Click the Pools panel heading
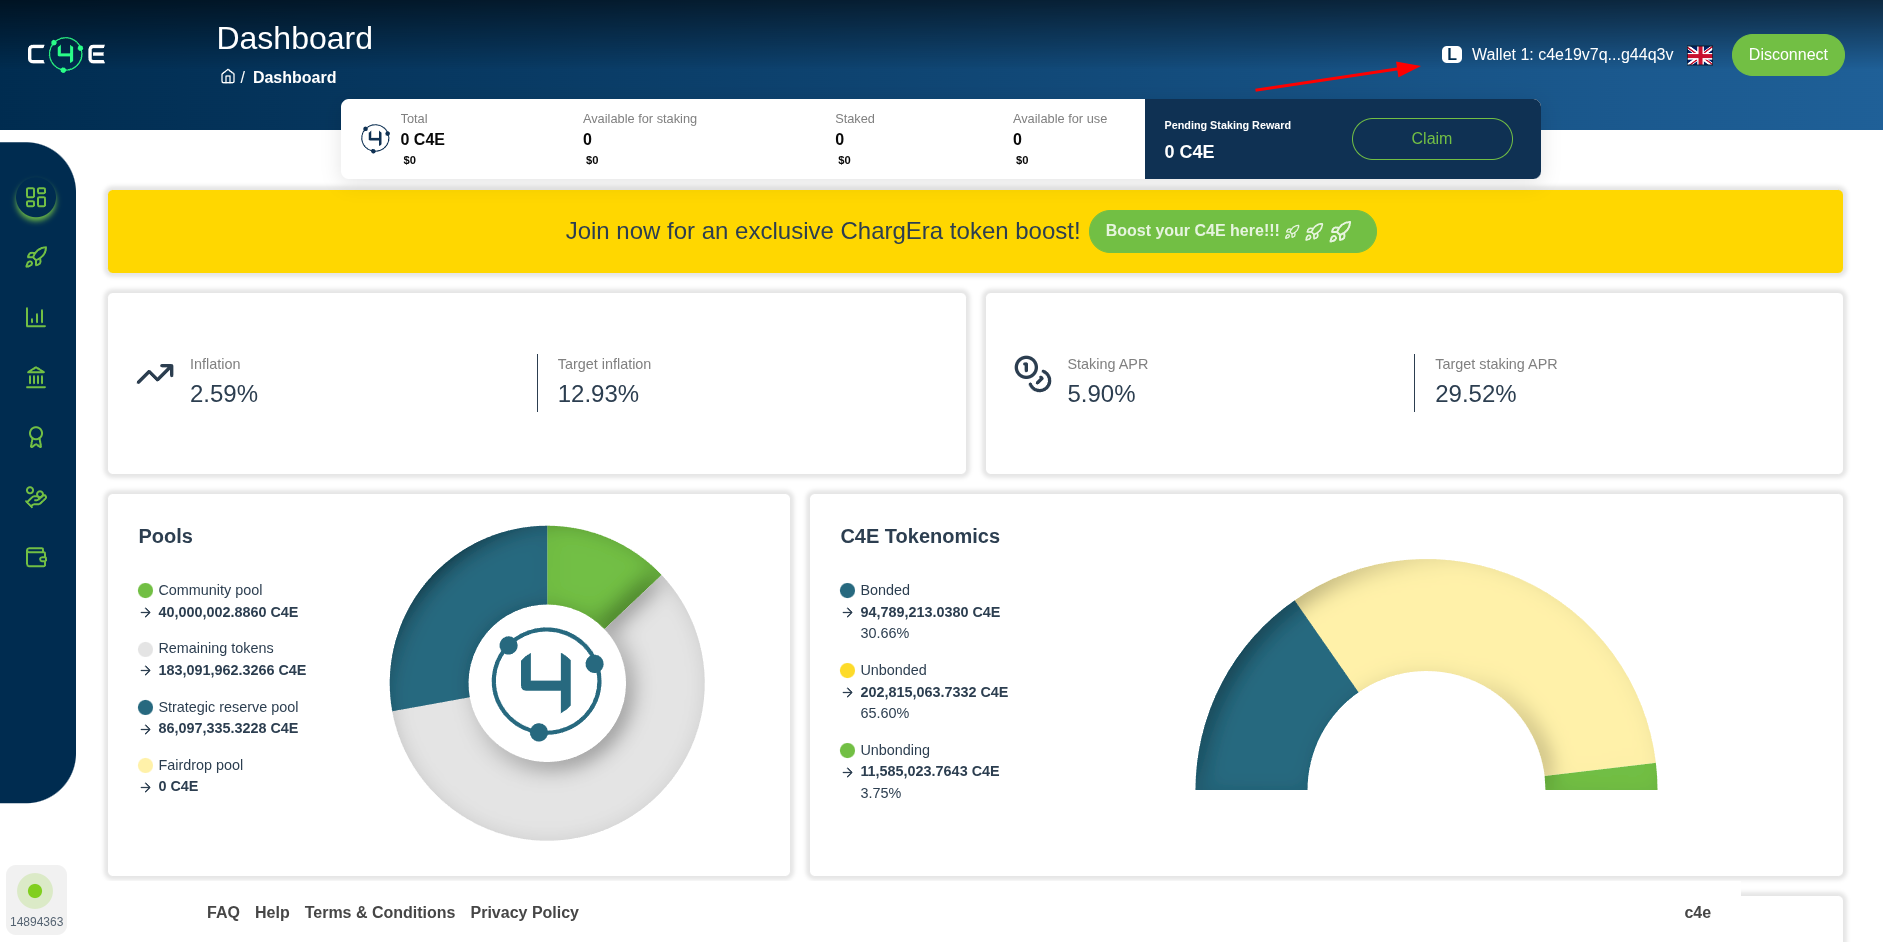The image size is (1883, 942). (165, 536)
